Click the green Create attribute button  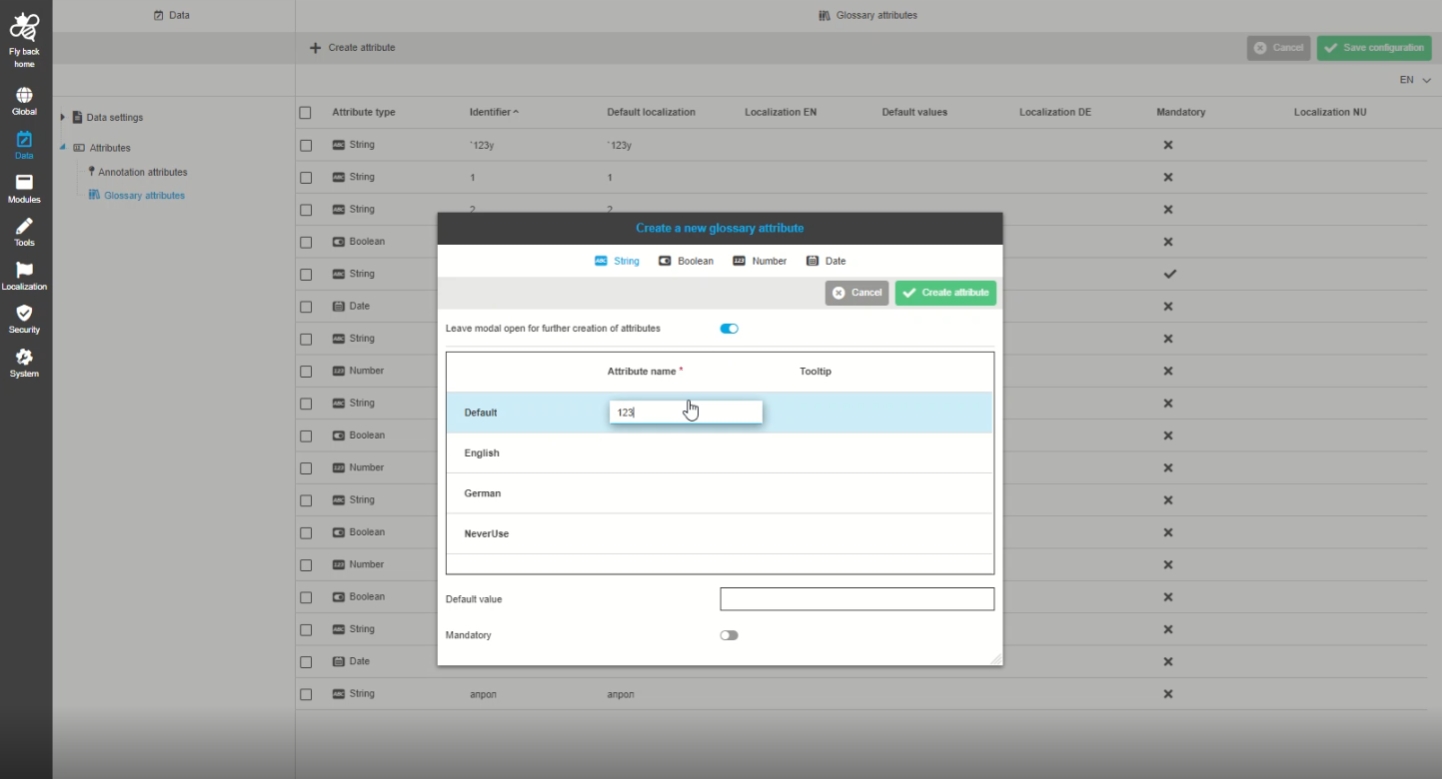[945, 293]
